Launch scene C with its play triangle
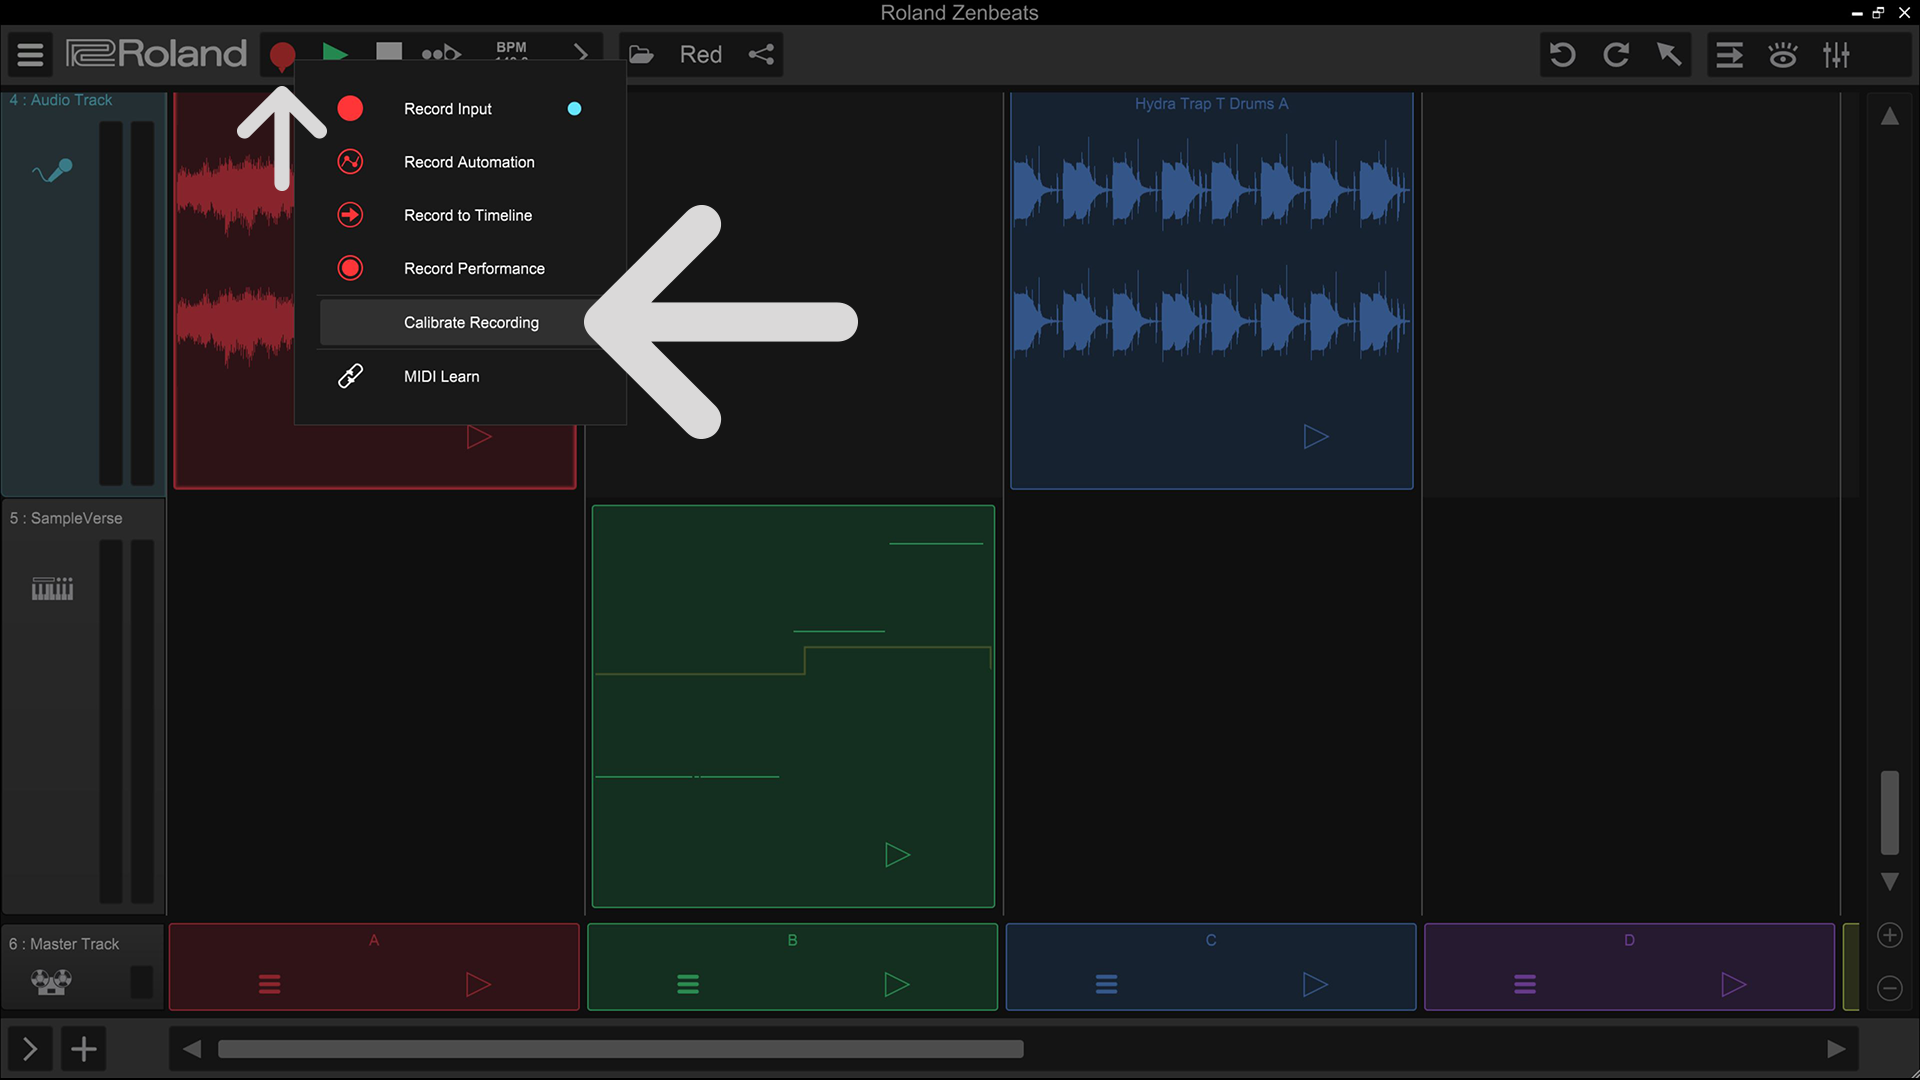Screen dimensions: 1920x1080 [x=1315, y=984]
